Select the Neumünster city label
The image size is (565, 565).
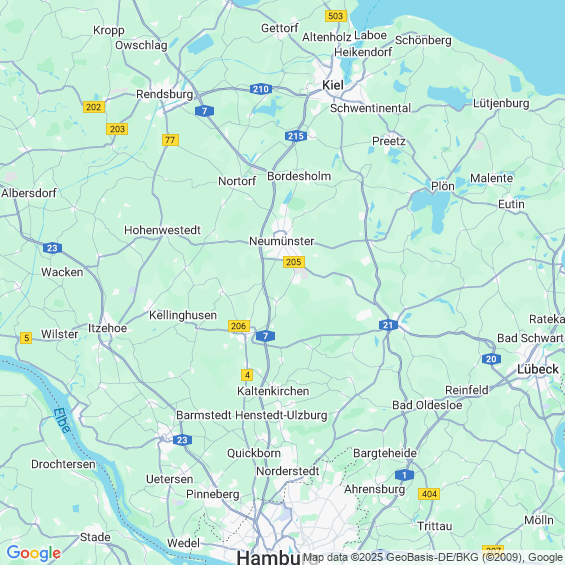click(x=282, y=241)
